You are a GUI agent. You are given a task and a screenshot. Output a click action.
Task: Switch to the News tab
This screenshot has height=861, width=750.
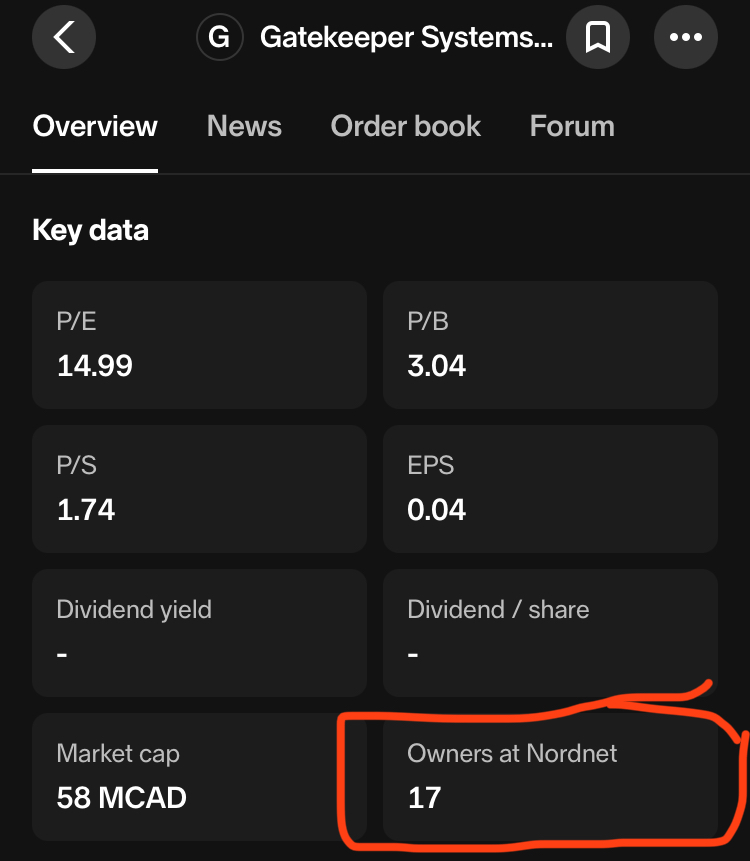pos(244,127)
